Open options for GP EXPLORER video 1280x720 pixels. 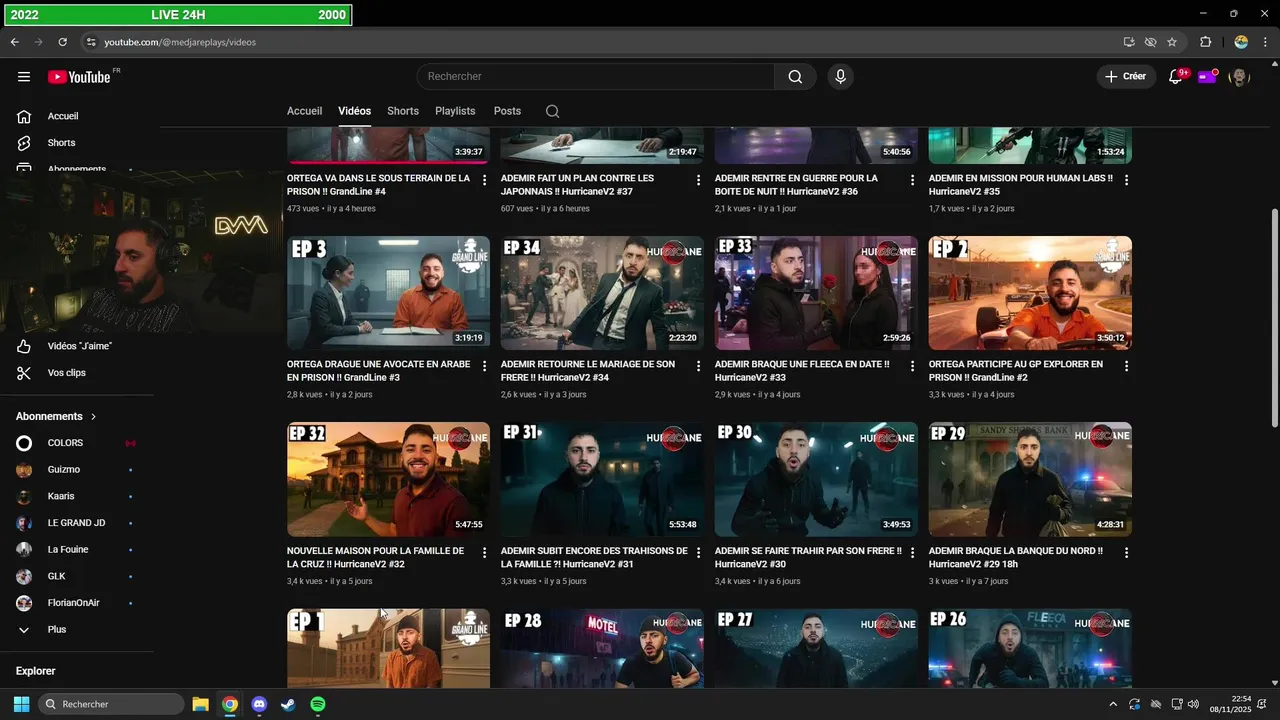(1126, 366)
